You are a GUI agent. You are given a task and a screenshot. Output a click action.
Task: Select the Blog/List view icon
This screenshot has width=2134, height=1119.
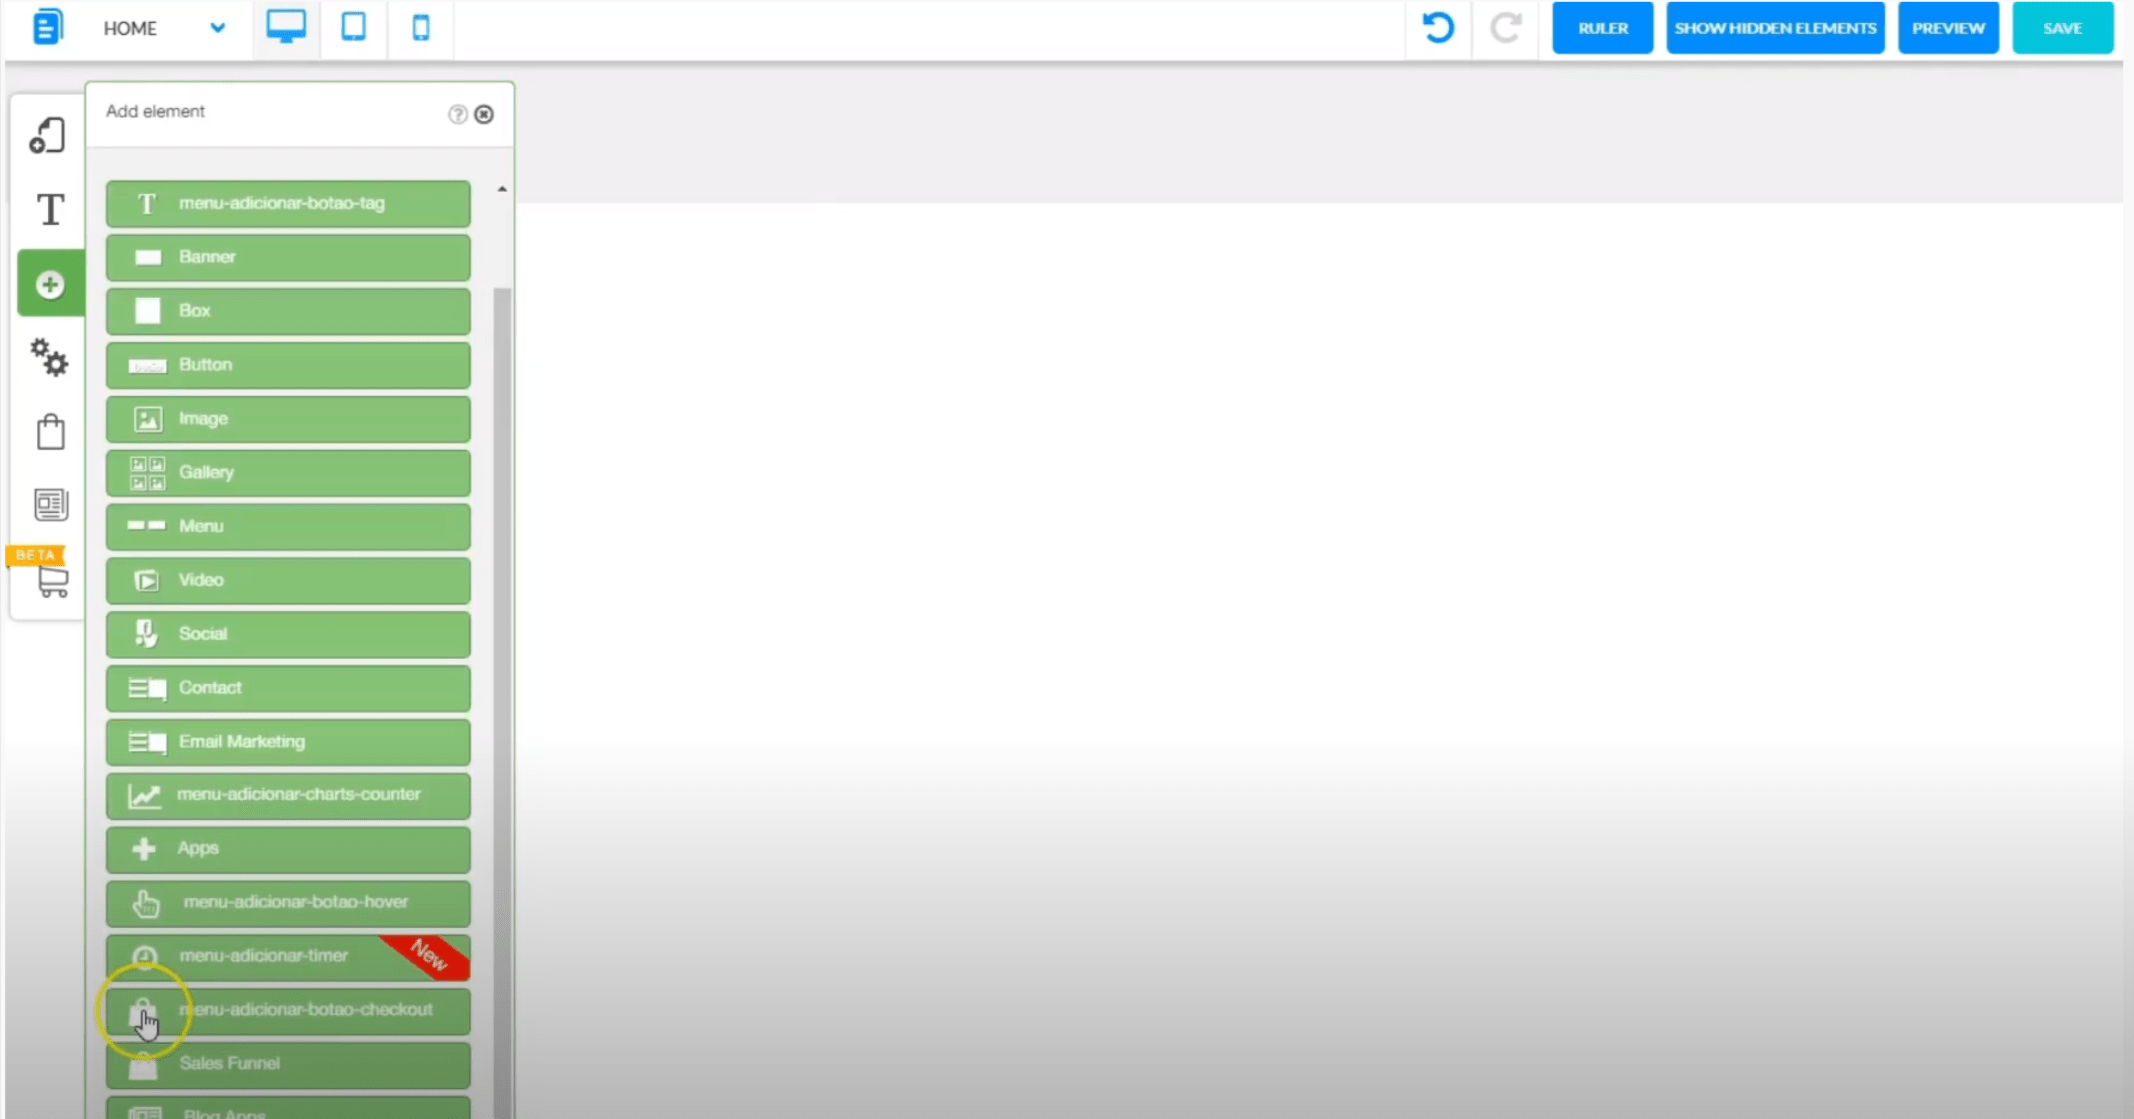point(51,505)
